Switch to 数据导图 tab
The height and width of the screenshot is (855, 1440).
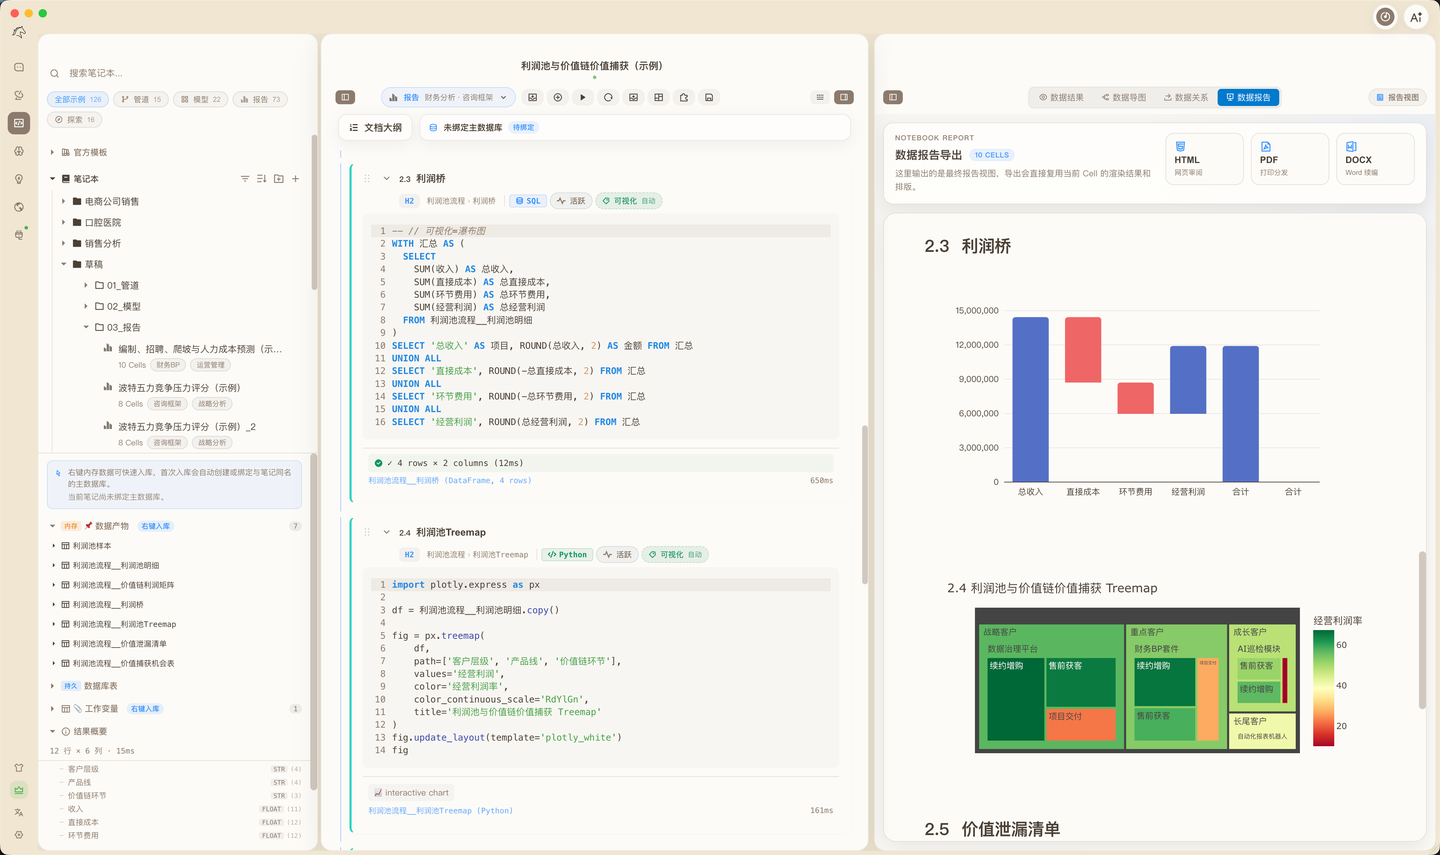click(x=1124, y=97)
